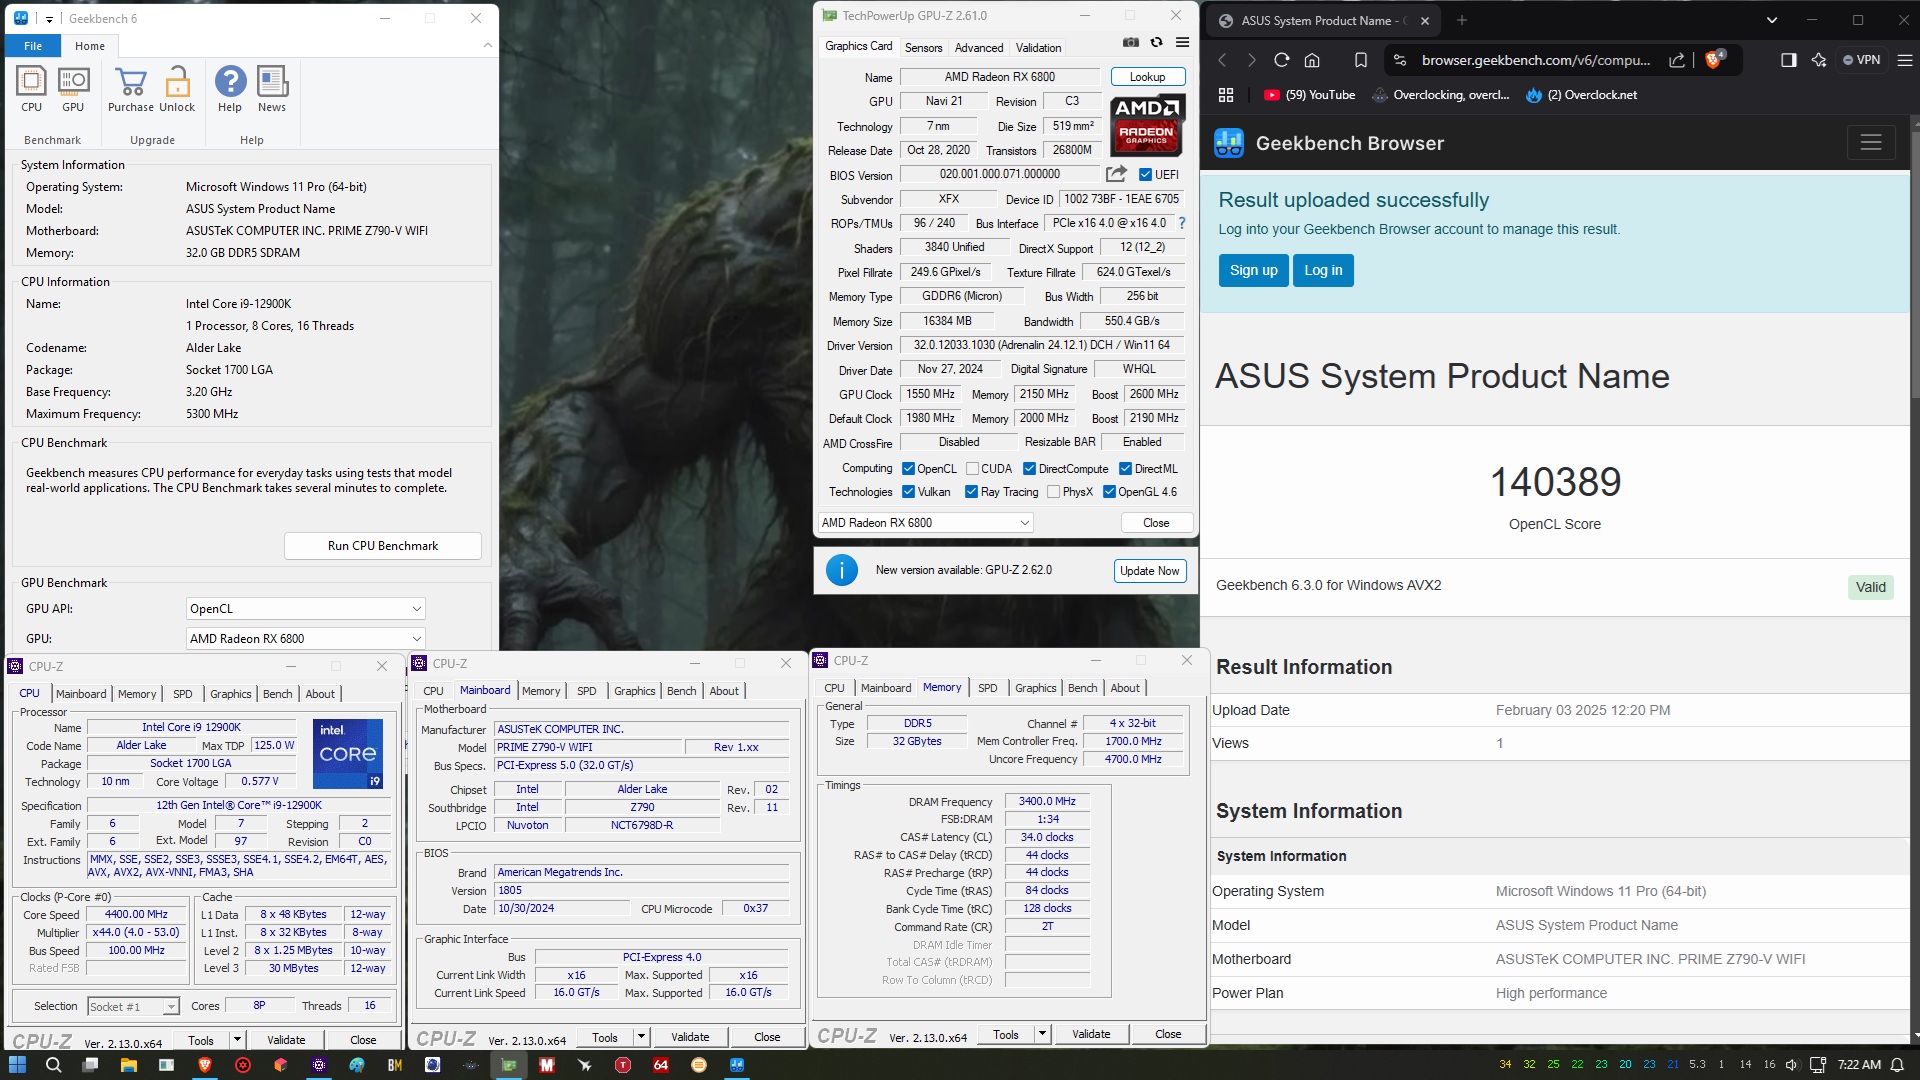Toggle the Vulkan checkbox in GPU-Z
The image size is (1920, 1080).
[x=908, y=492]
